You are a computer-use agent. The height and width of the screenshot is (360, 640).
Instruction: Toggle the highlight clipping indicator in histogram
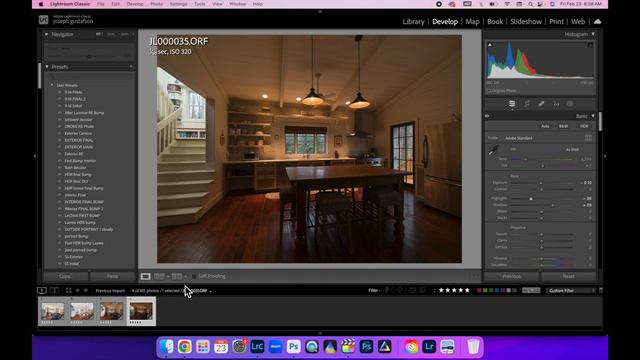pyautogui.click(x=590, y=44)
